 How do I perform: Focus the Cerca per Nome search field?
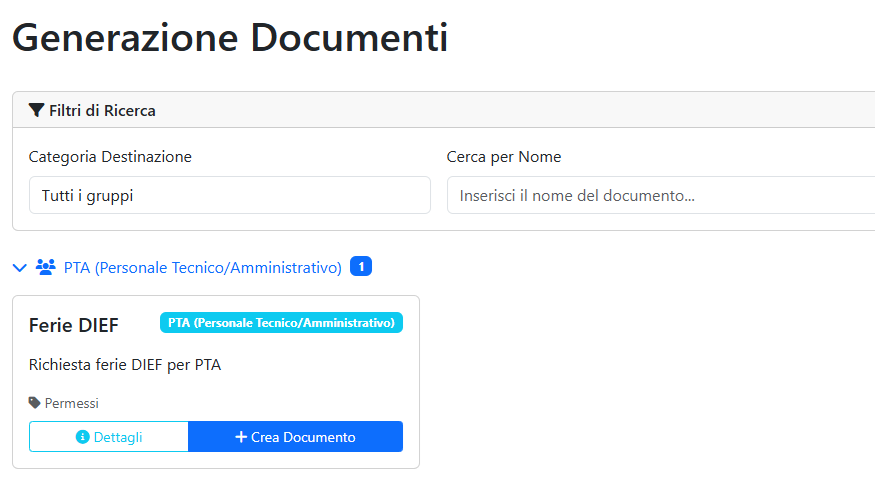click(660, 195)
